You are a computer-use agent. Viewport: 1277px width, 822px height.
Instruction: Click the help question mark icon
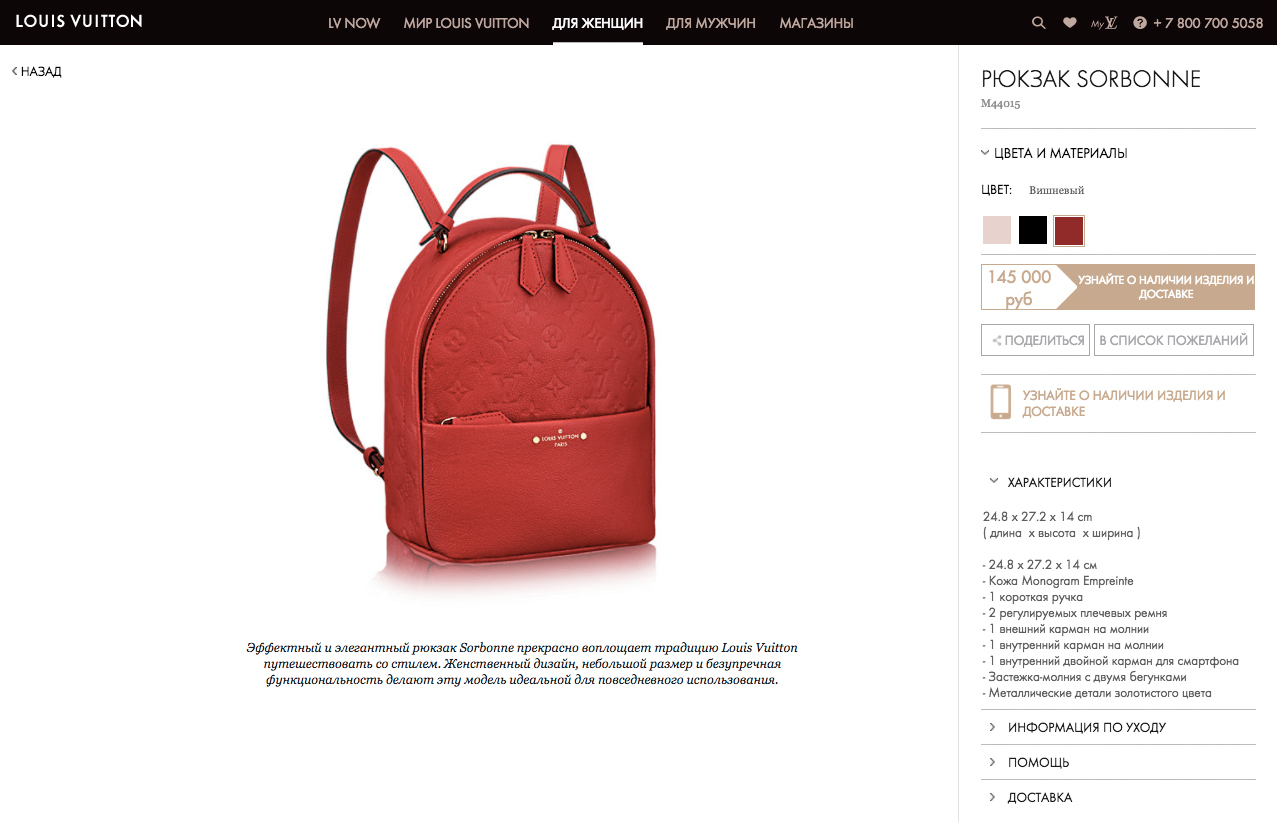(1140, 23)
